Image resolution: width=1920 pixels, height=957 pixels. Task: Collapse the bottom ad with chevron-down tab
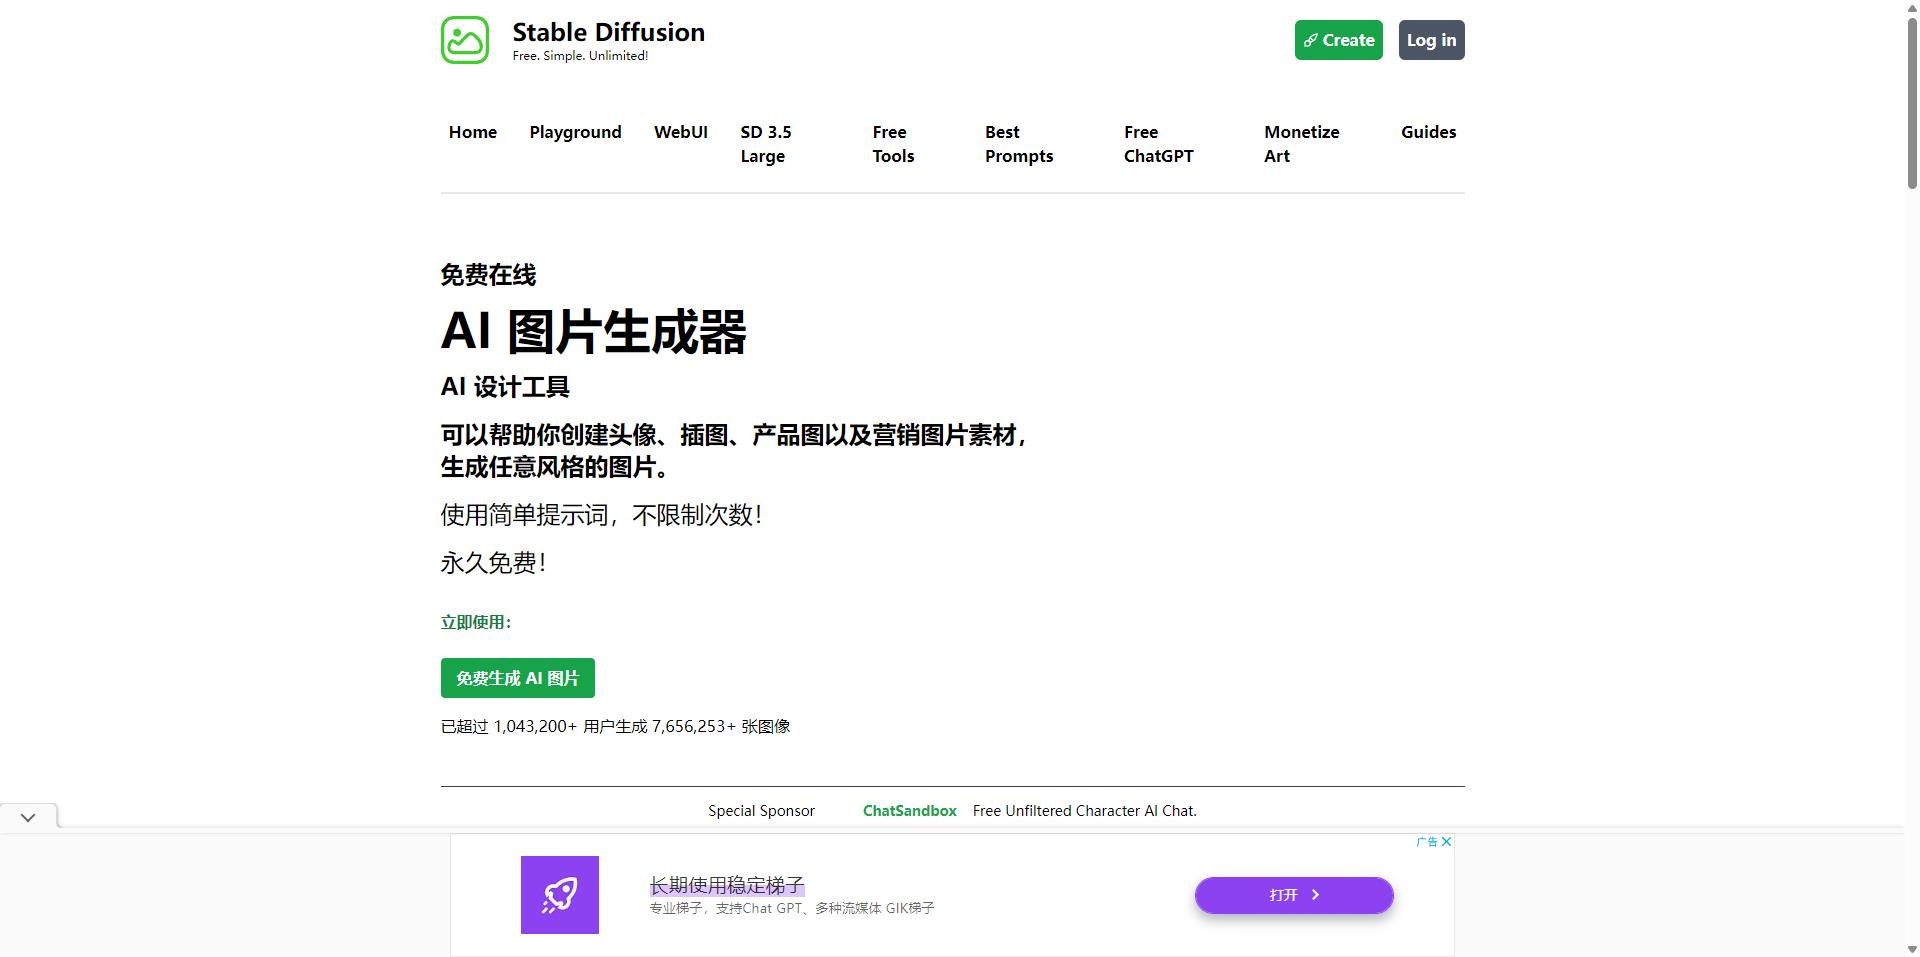pyautogui.click(x=28, y=817)
